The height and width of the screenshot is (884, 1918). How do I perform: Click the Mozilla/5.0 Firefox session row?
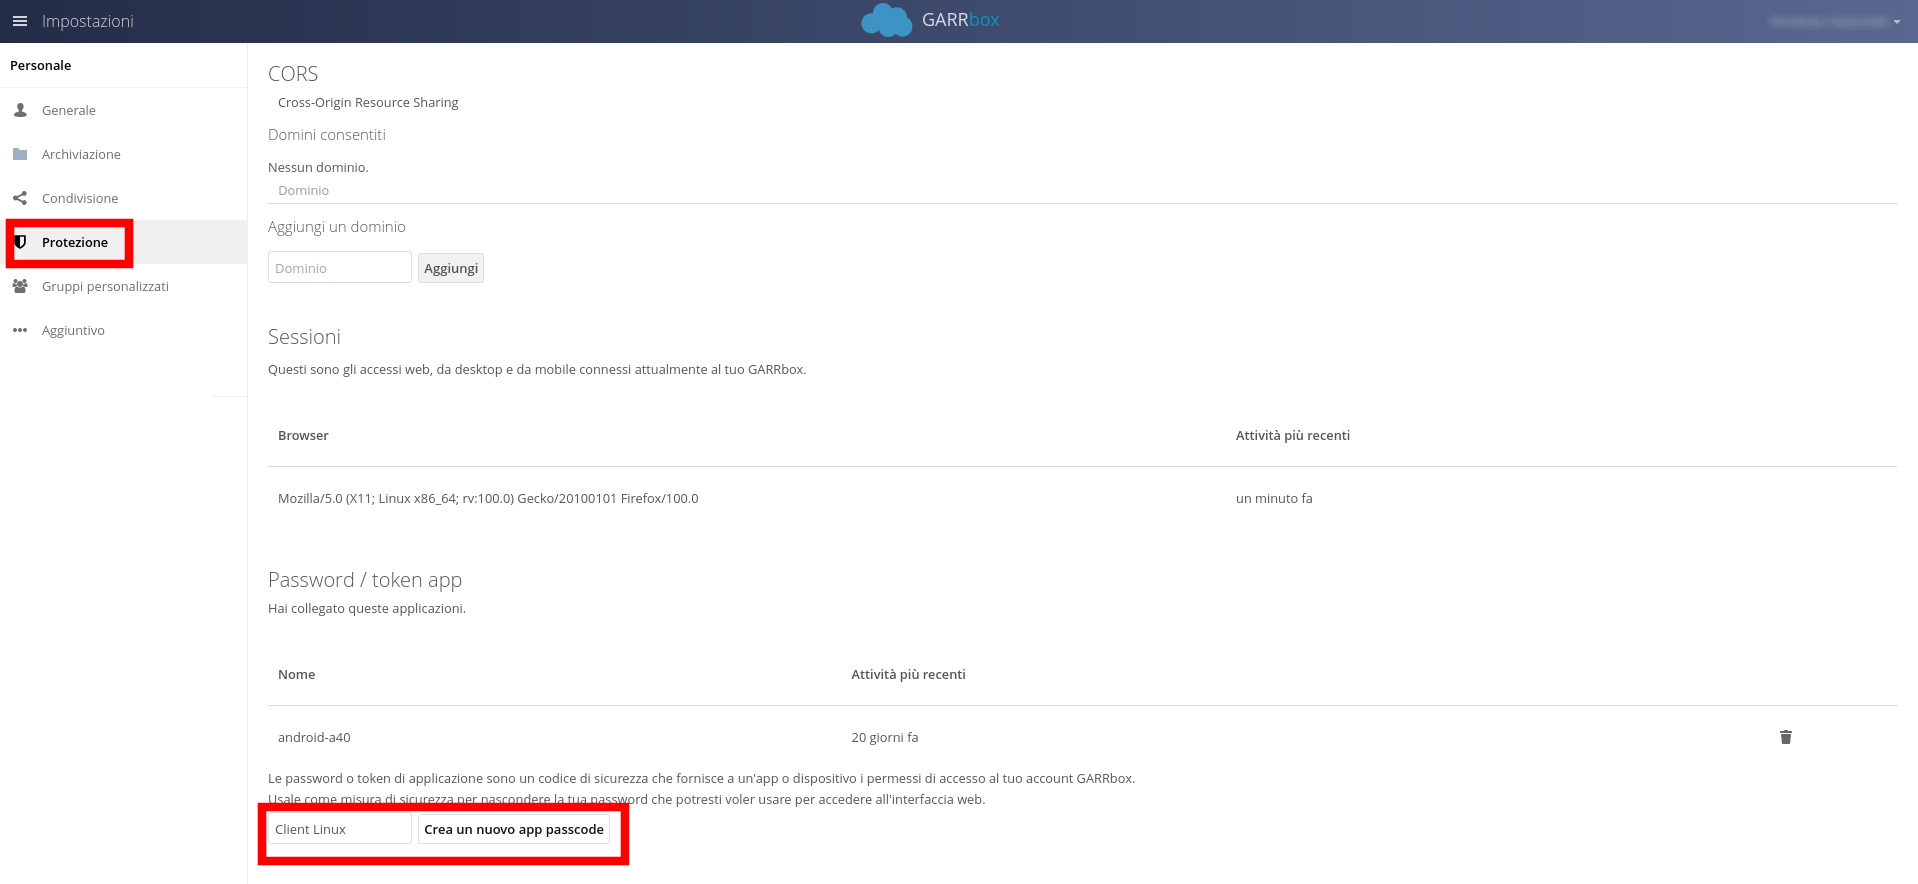[1082, 498]
